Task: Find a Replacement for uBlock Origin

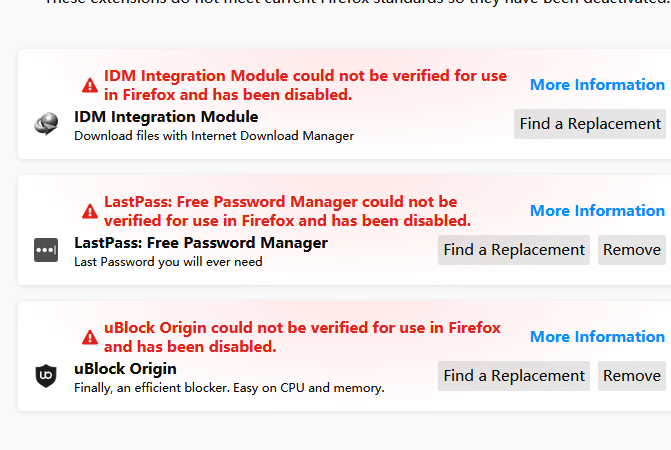Action: tap(514, 376)
